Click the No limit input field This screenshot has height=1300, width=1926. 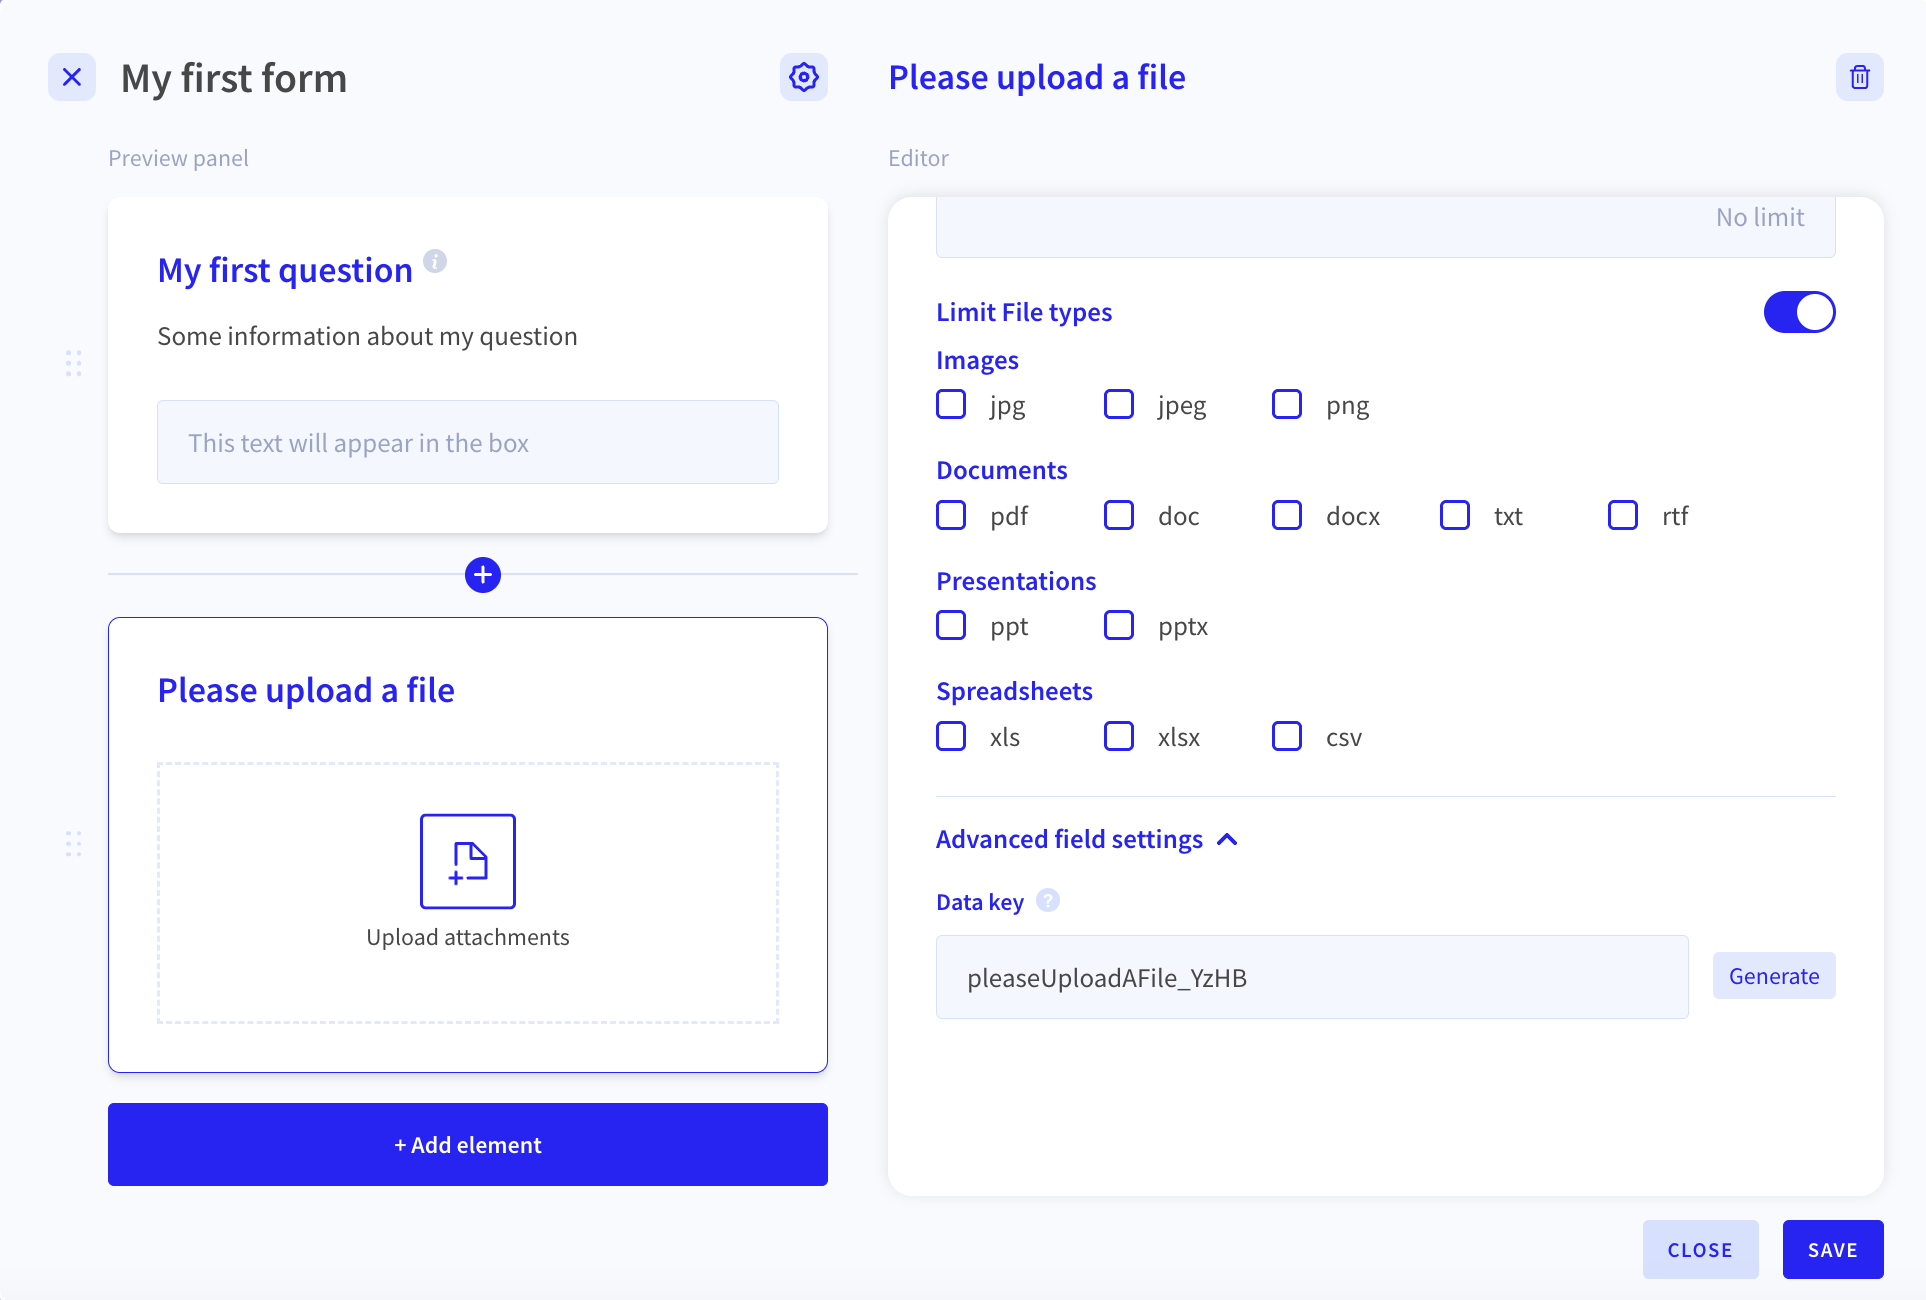(1386, 226)
